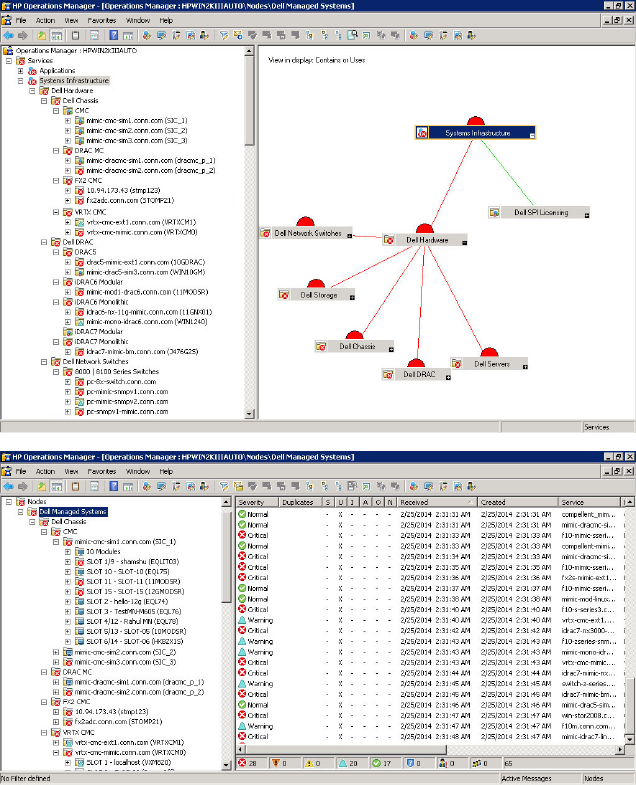Image resolution: width=636 pixels, height=785 pixels.
Task: Click the Dell Chassis node icon in the map
Action: 321,346
